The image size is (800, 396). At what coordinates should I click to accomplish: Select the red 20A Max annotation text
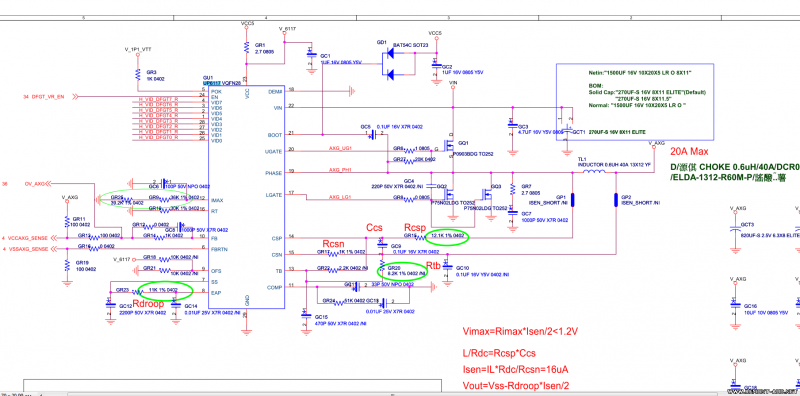click(690, 153)
